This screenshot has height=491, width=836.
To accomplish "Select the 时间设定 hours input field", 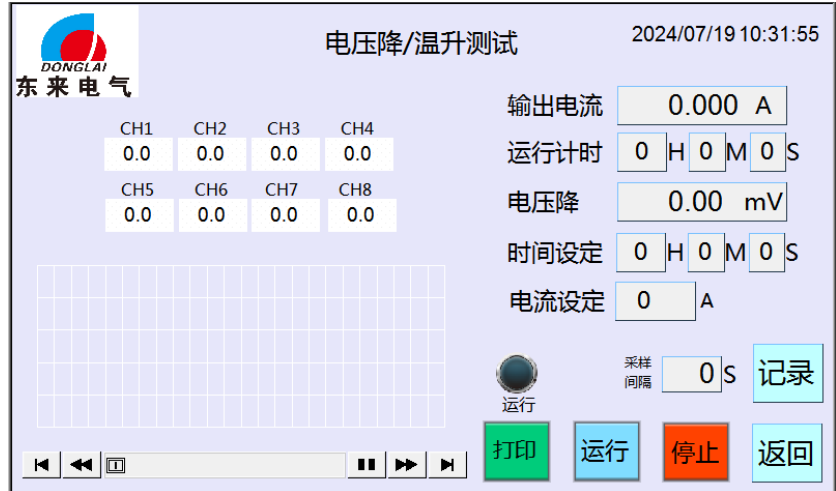I will (x=641, y=252).
